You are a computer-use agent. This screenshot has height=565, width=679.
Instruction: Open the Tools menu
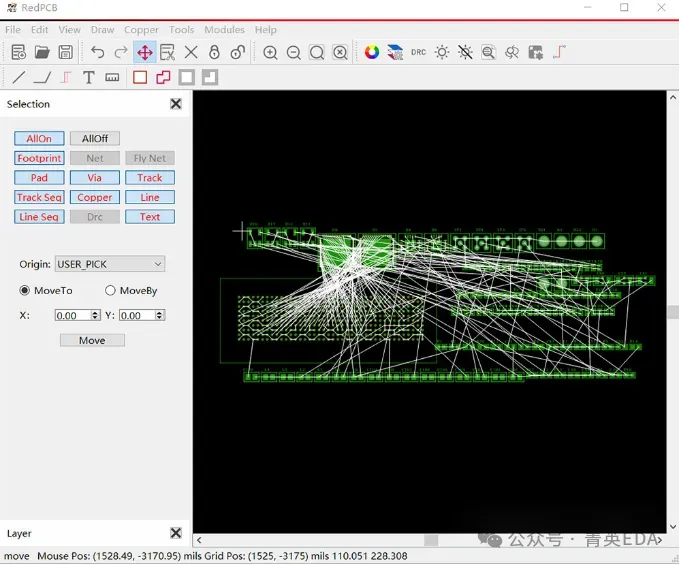(x=181, y=29)
